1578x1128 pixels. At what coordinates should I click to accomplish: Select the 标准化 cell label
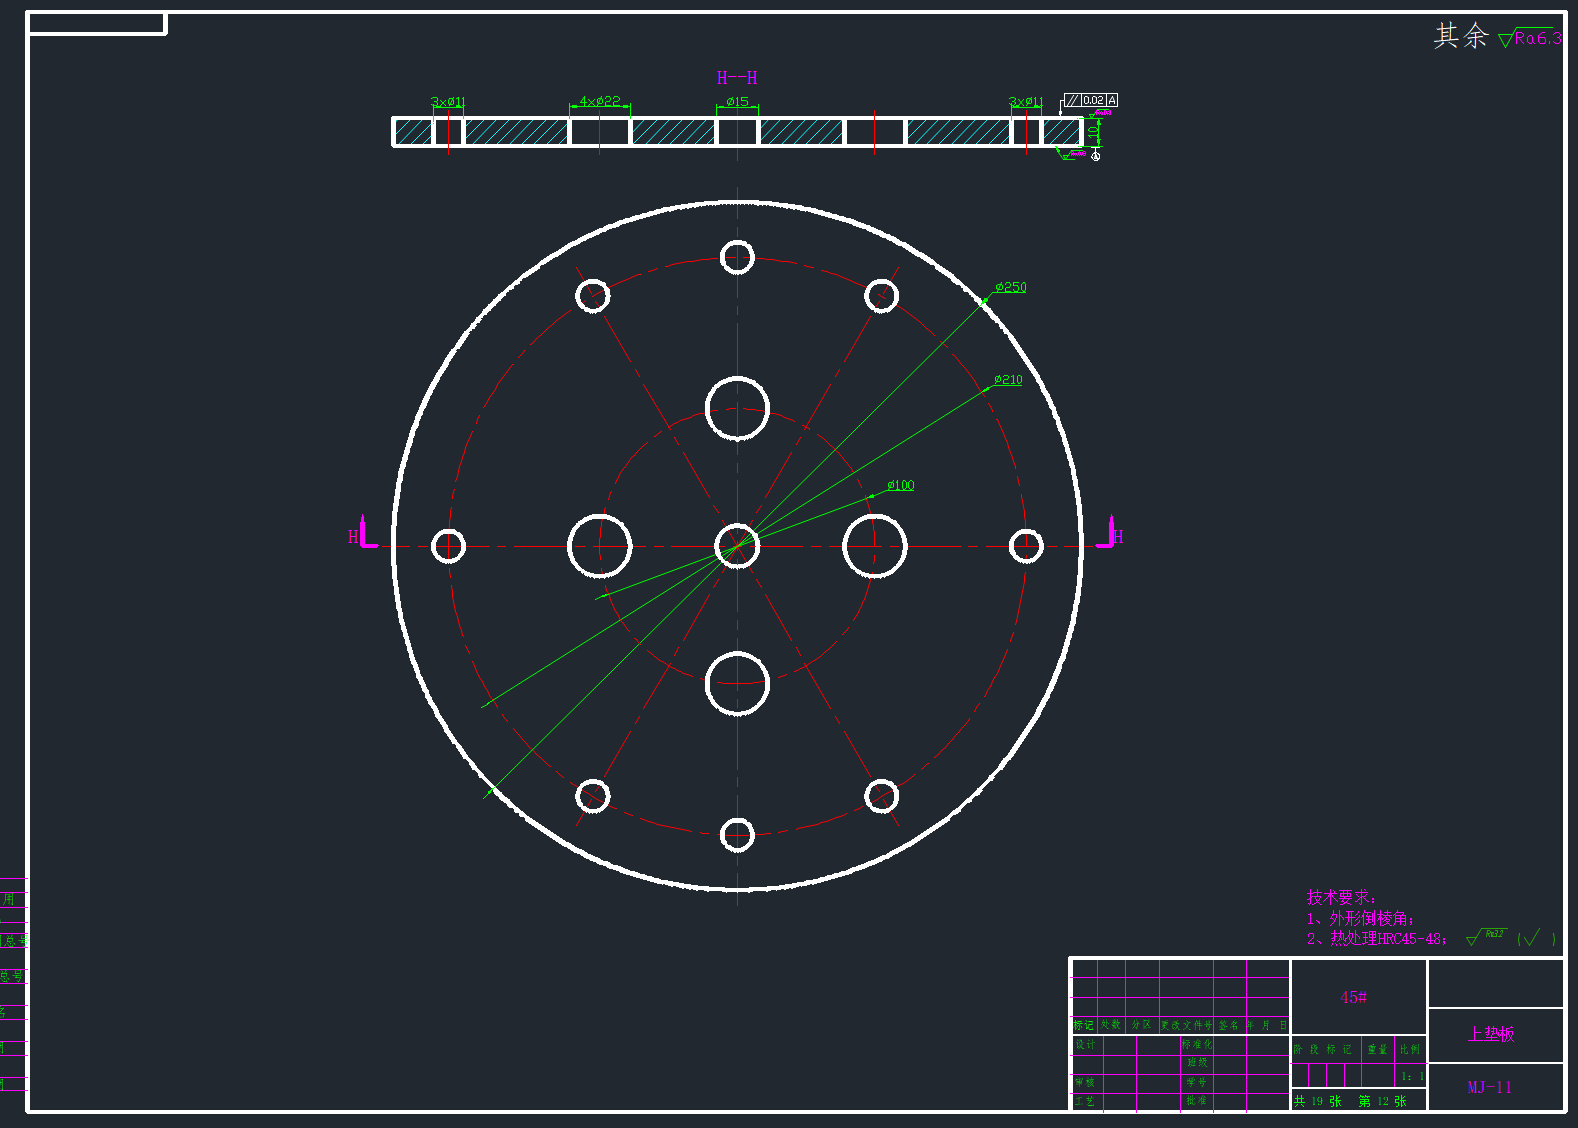[x=1197, y=1044]
